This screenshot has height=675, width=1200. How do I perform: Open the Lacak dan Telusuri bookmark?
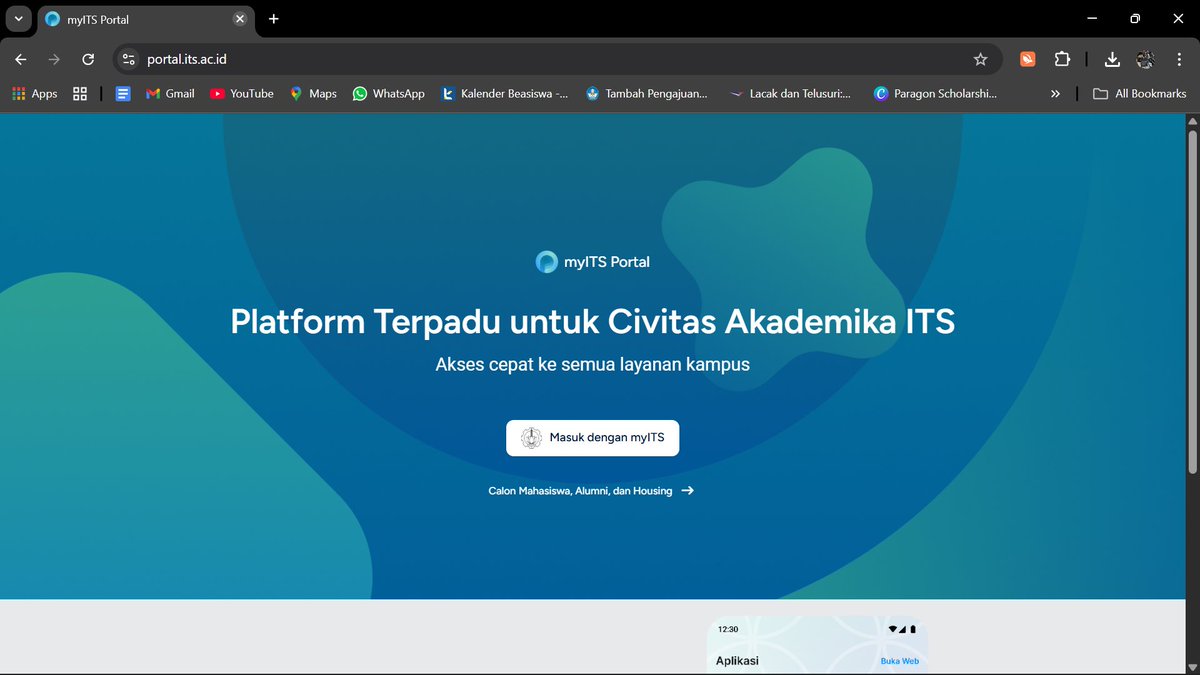click(791, 93)
